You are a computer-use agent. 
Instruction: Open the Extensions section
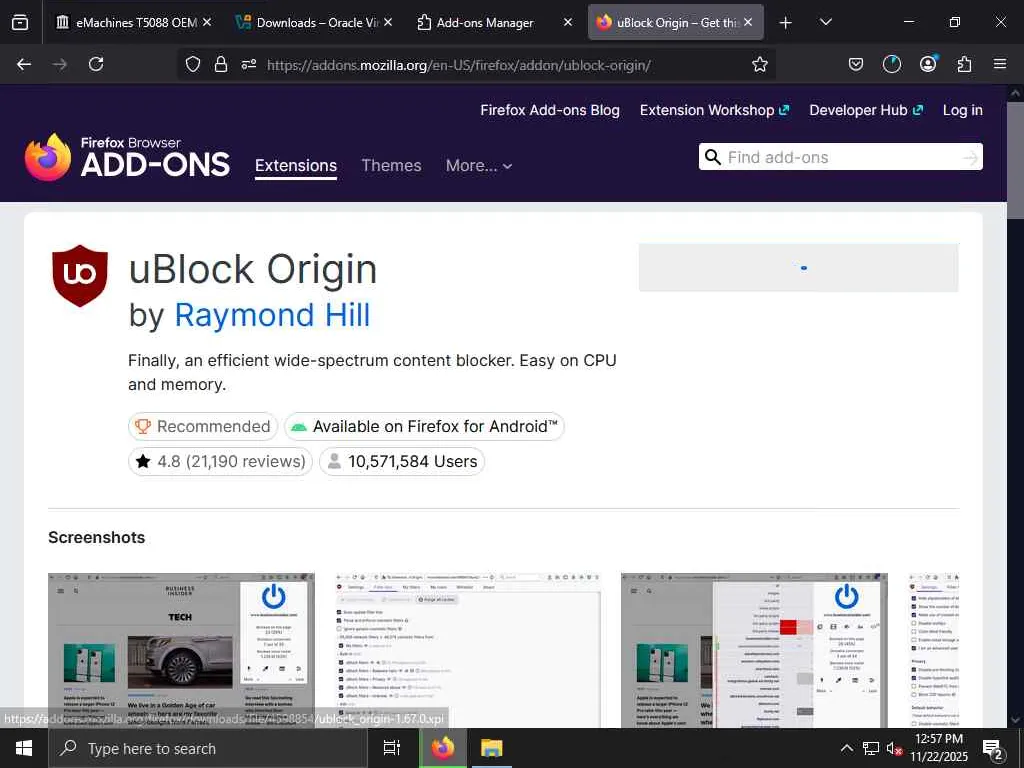[x=296, y=166]
